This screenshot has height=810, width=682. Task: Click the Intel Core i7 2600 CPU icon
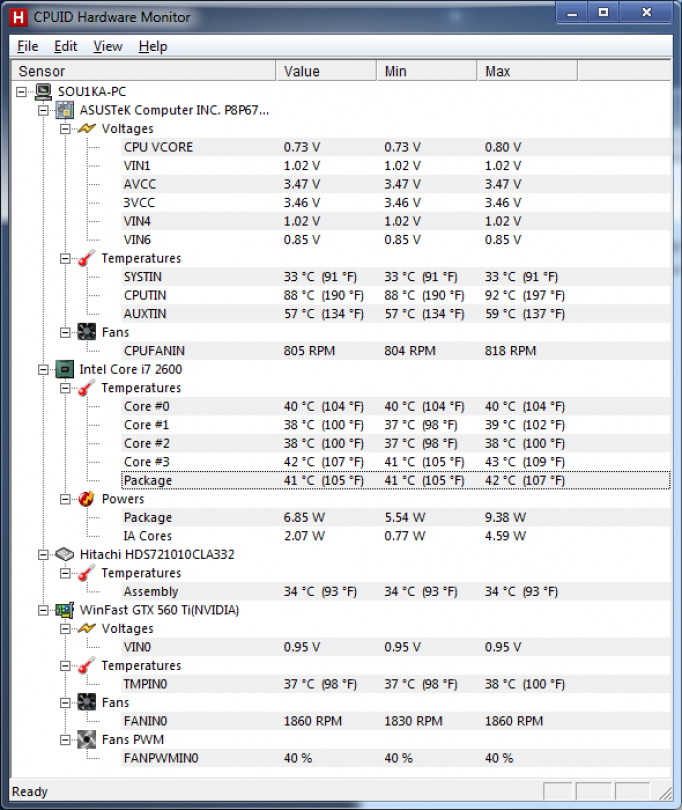click(x=65, y=369)
